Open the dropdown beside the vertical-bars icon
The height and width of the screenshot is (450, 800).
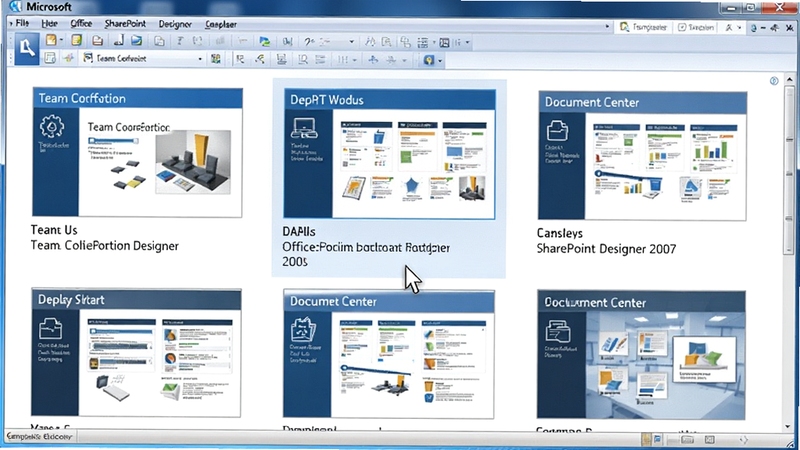click(354, 60)
